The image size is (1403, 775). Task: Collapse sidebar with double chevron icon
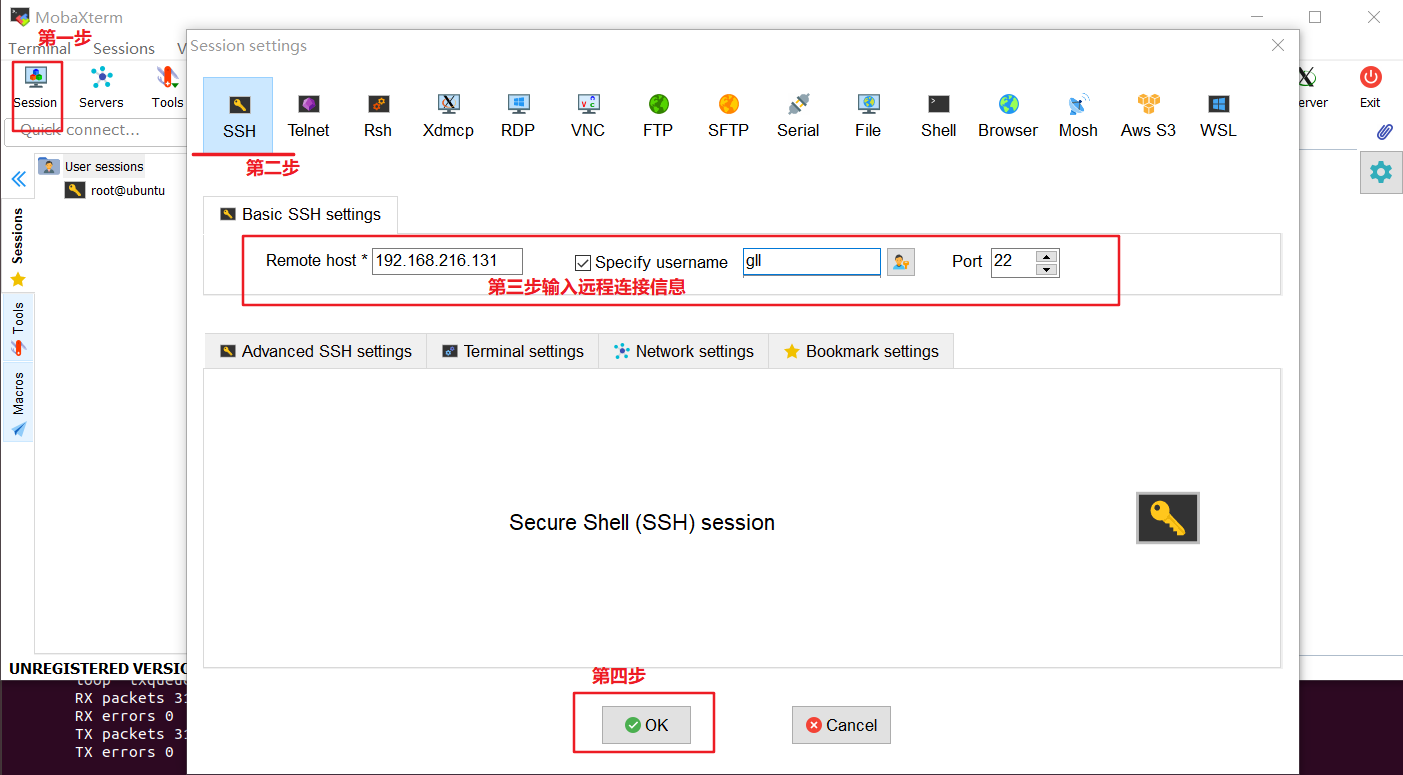(18, 180)
